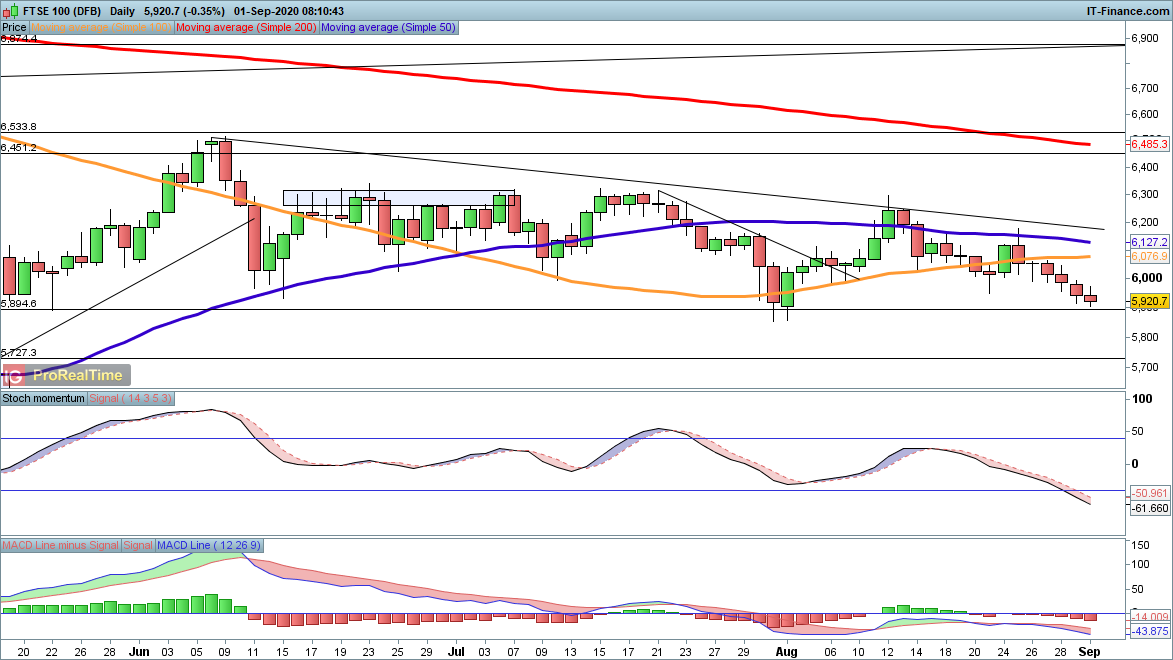Screen dimensions: 1173x660
Task: Click the red 200 SMA value tag 6,485.3
Action: tap(1148, 145)
